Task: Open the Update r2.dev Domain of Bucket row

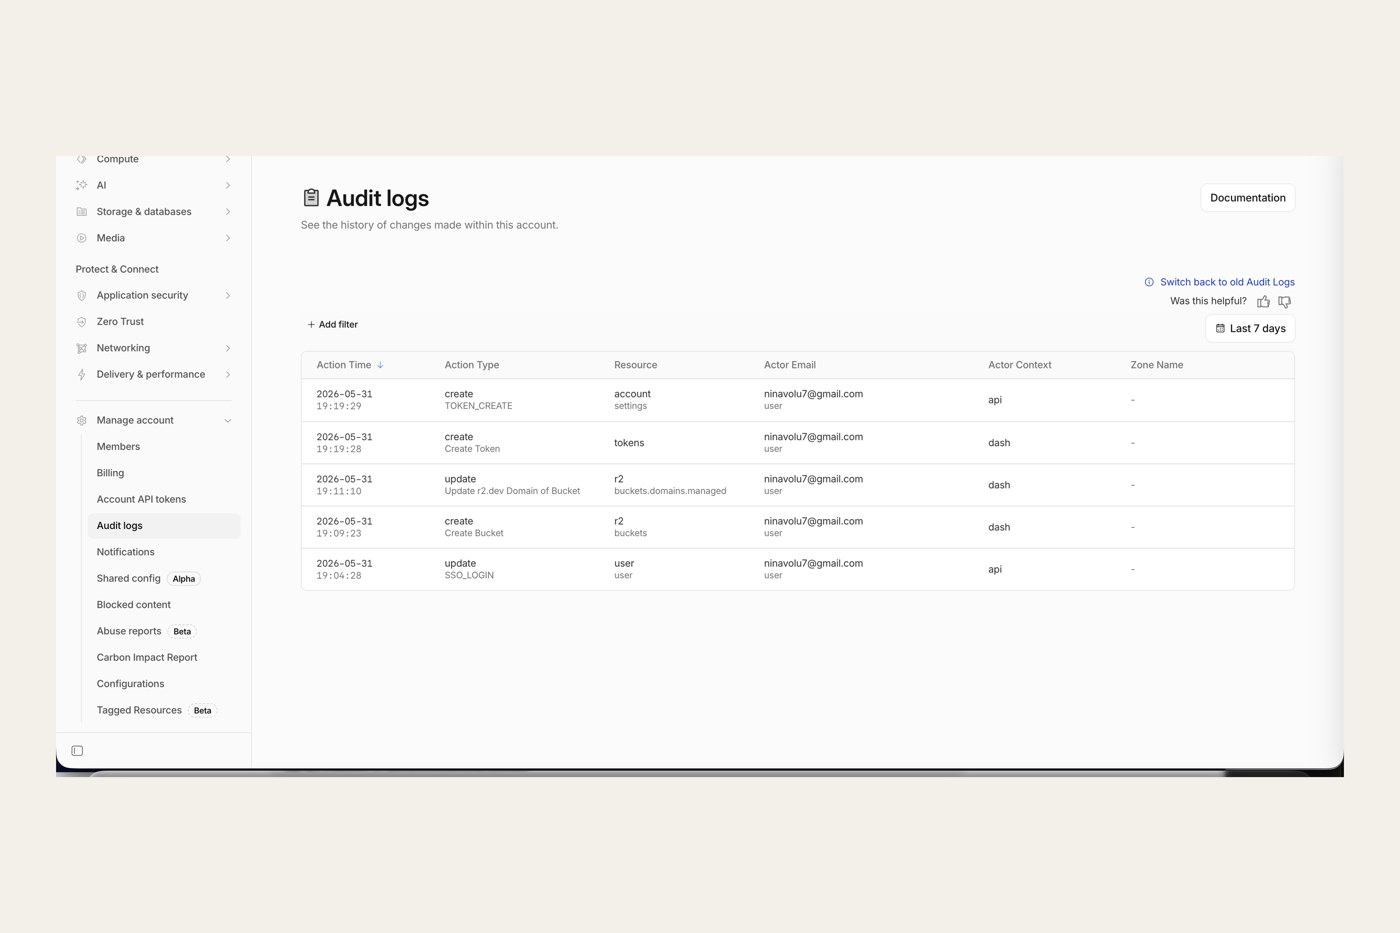Action: 797,485
